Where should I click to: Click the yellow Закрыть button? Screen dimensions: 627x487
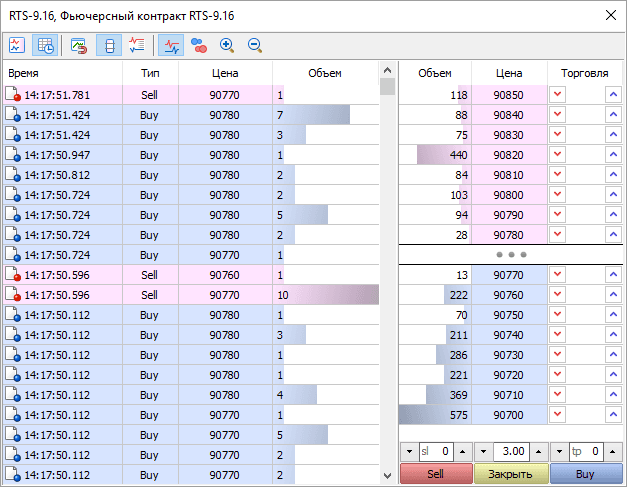(511, 474)
